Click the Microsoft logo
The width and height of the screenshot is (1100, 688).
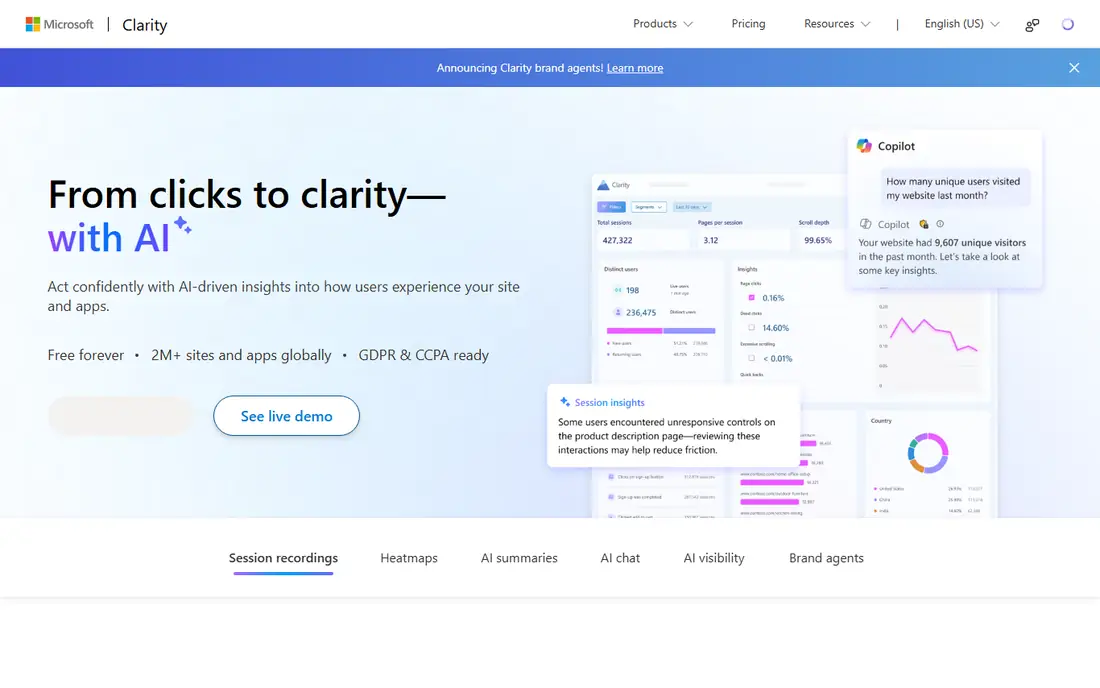(x=60, y=25)
